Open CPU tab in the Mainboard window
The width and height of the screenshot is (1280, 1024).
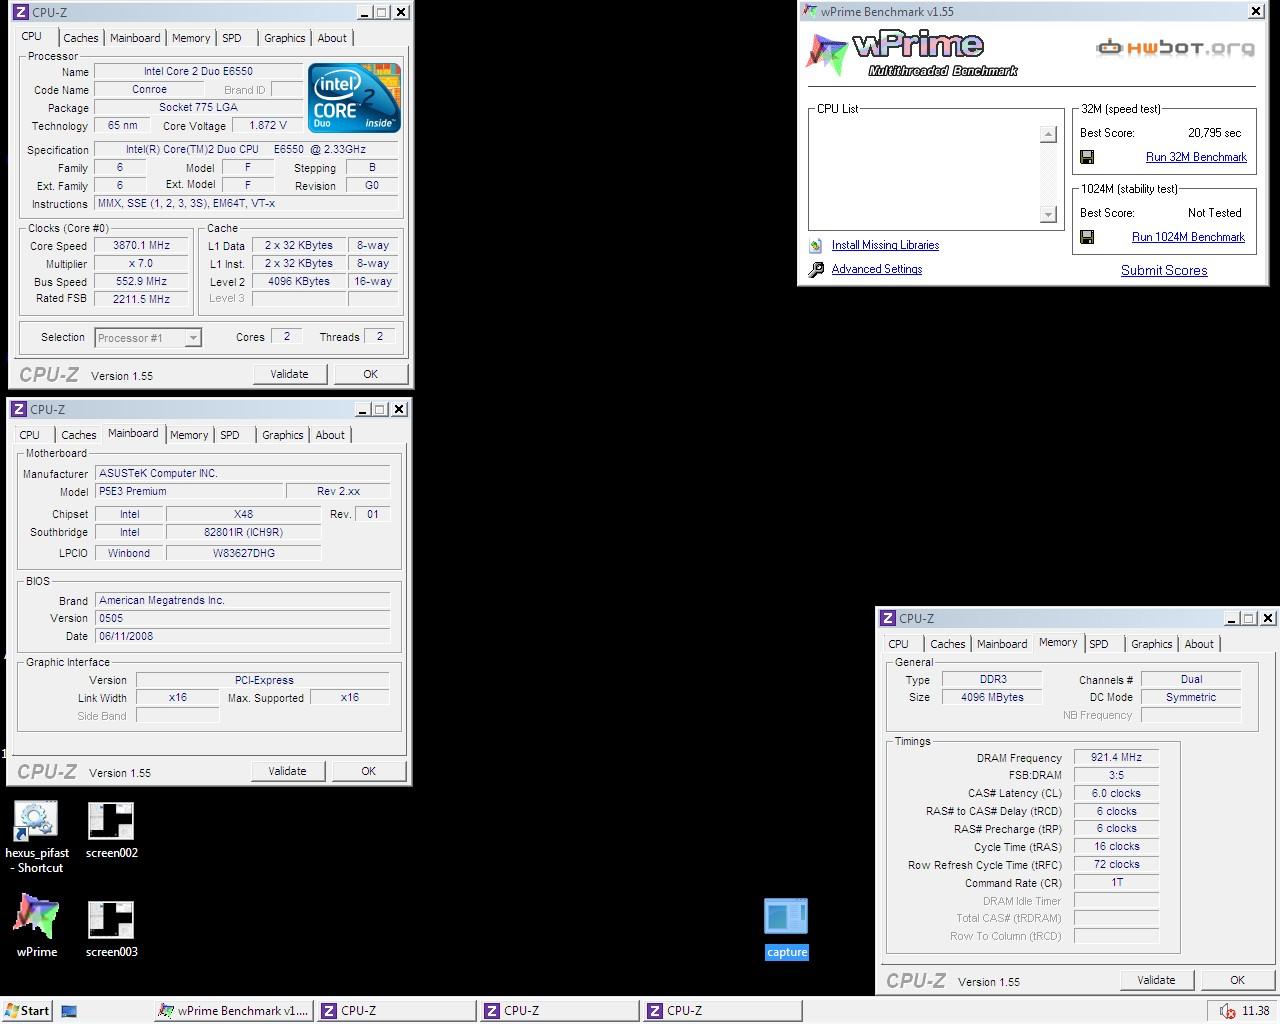(30, 435)
